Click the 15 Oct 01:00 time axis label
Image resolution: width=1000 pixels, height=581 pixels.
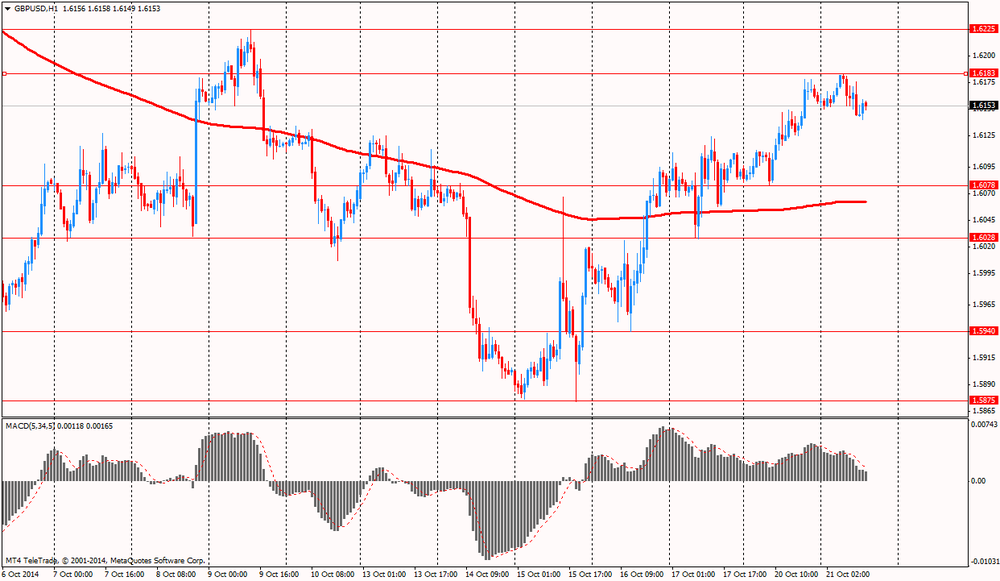click(536, 575)
